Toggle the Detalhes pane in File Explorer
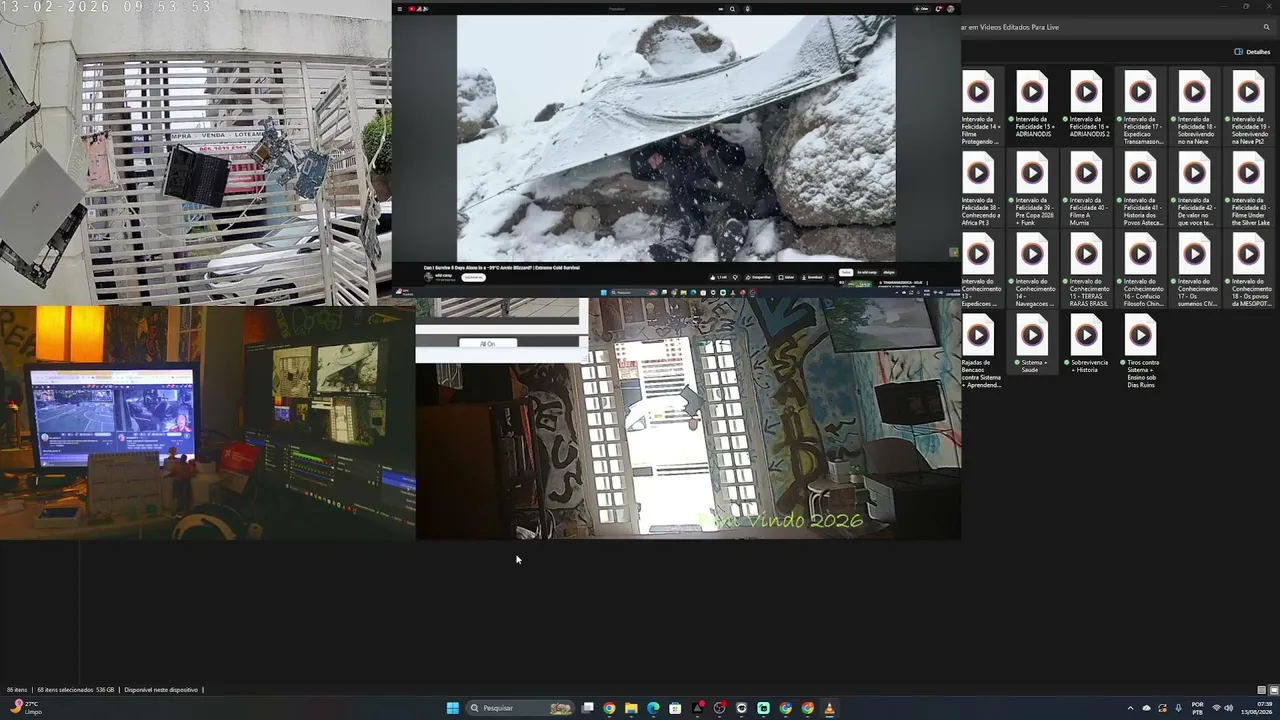 1252,52
